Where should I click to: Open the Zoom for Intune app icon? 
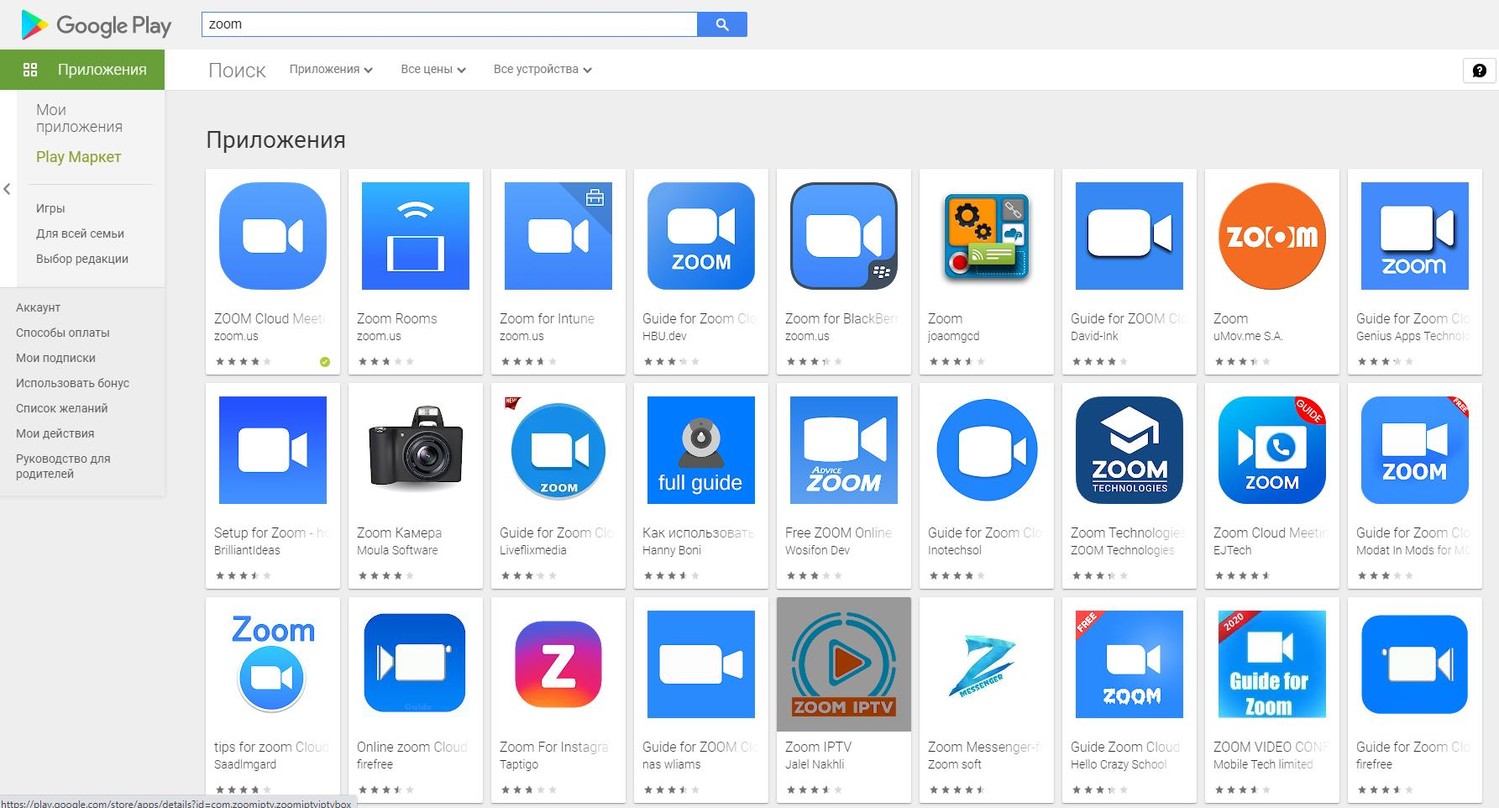(x=558, y=236)
